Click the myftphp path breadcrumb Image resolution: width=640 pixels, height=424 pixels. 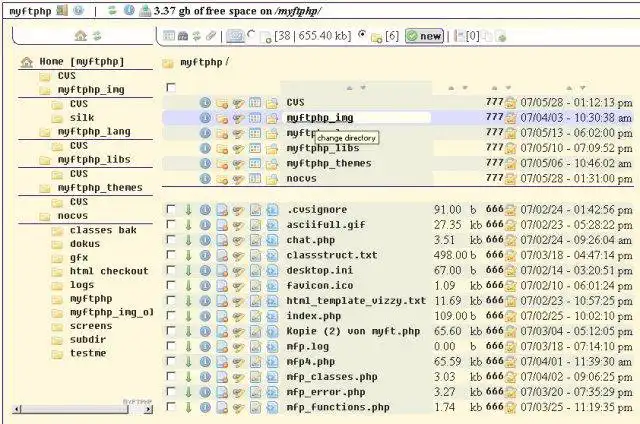(x=201, y=62)
